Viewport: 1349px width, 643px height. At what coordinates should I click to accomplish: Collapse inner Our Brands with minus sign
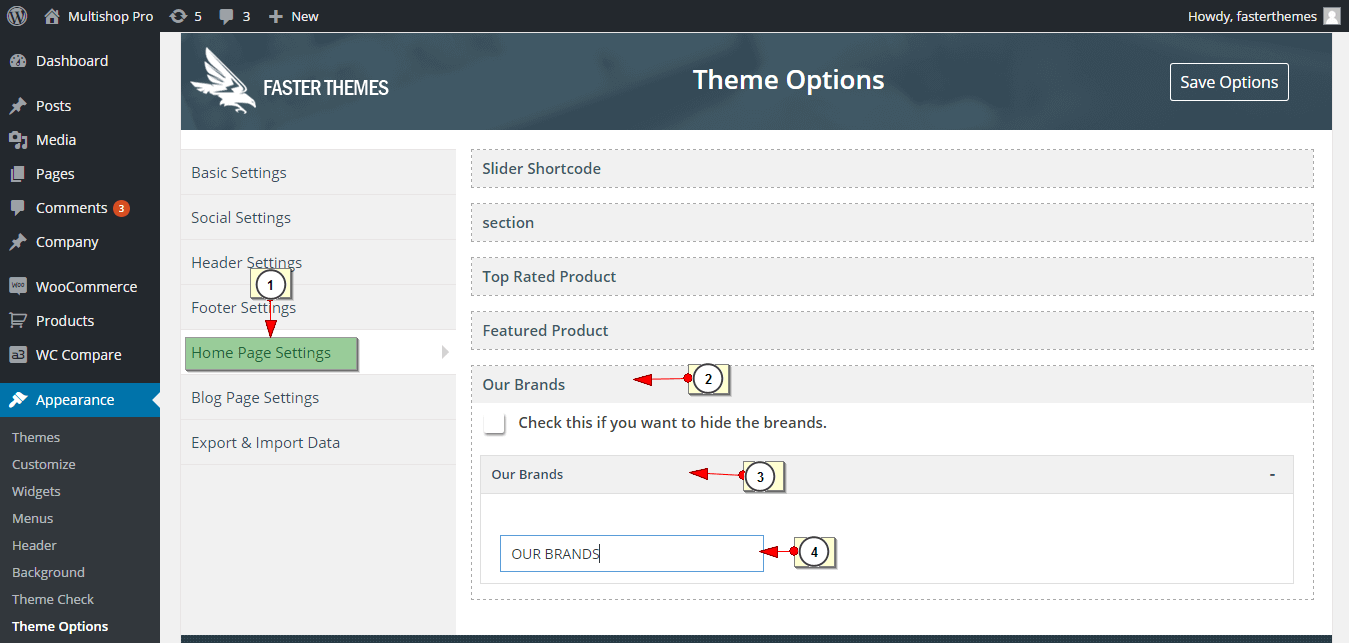point(1272,474)
